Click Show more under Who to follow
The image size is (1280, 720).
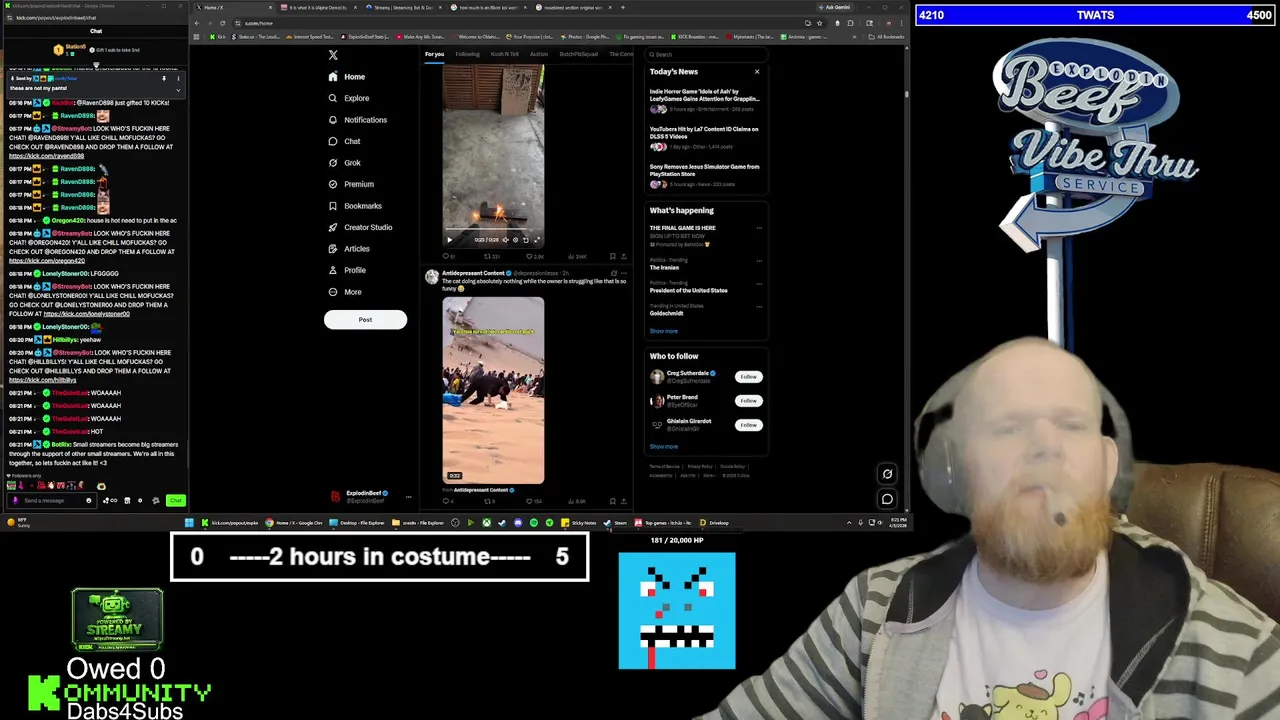(664, 447)
